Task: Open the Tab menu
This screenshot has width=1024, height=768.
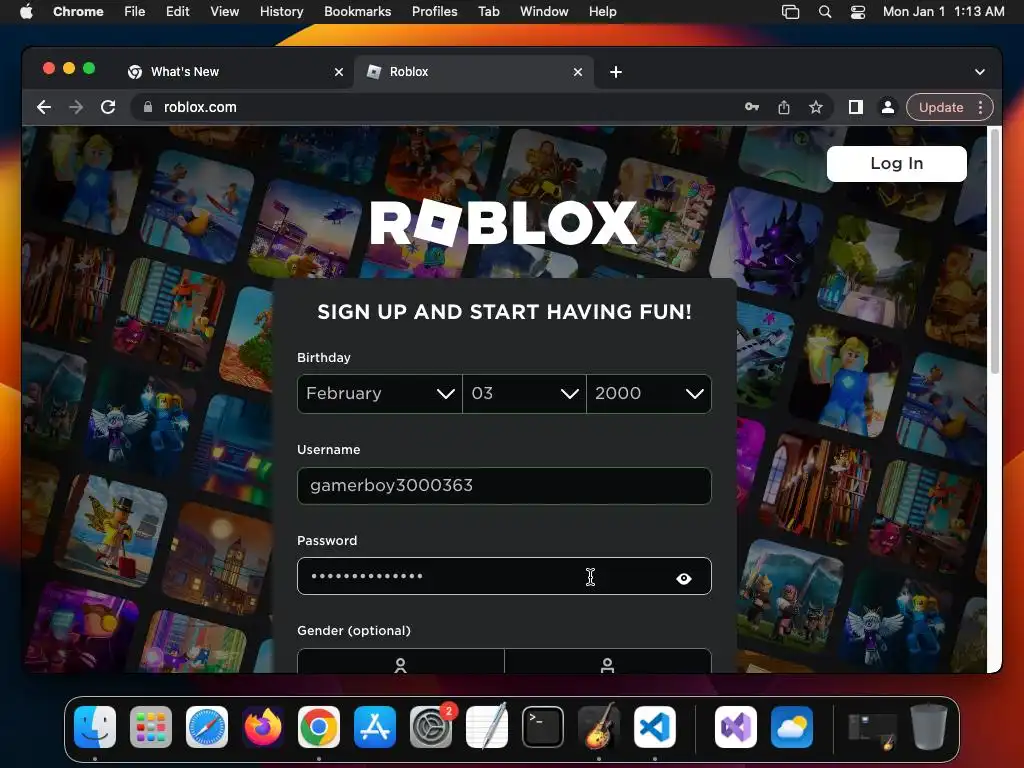Action: click(488, 12)
